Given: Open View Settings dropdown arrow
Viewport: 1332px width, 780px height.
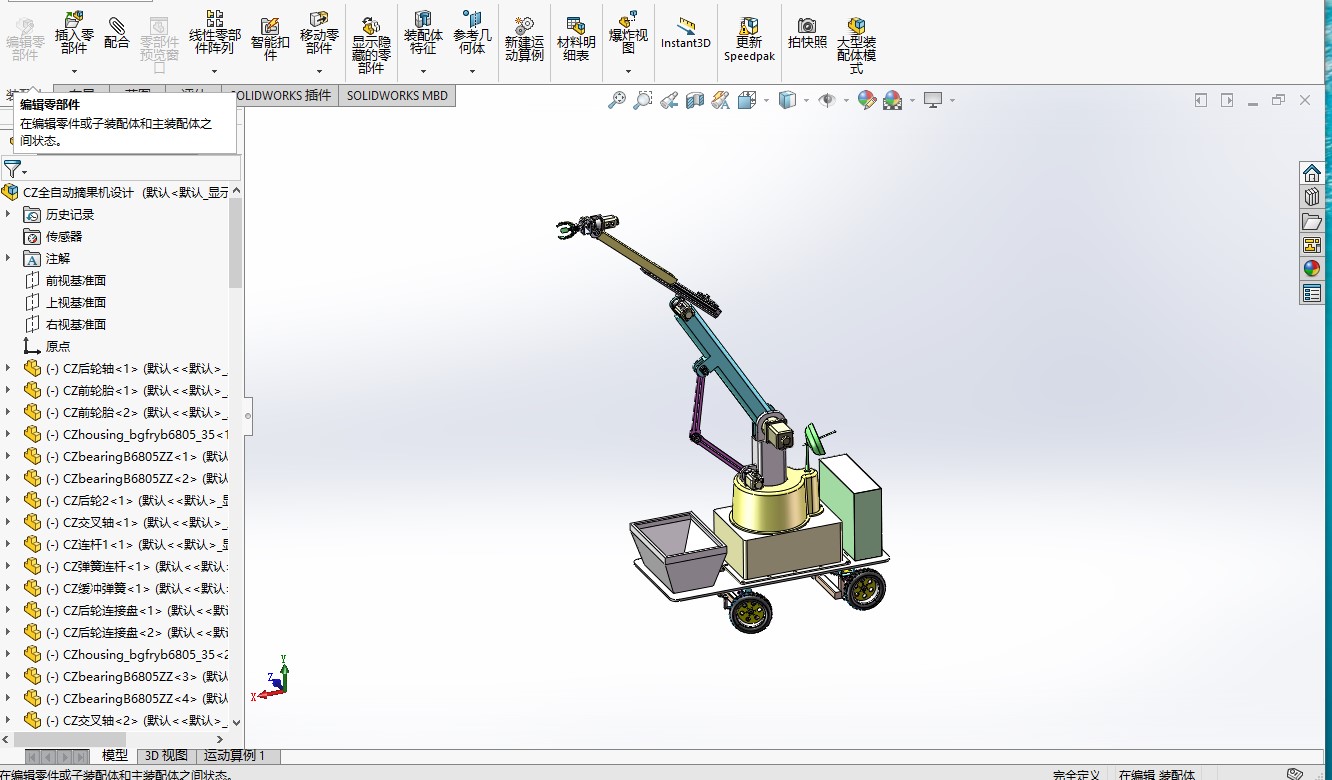Looking at the screenshot, I should [x=952, y=100].
